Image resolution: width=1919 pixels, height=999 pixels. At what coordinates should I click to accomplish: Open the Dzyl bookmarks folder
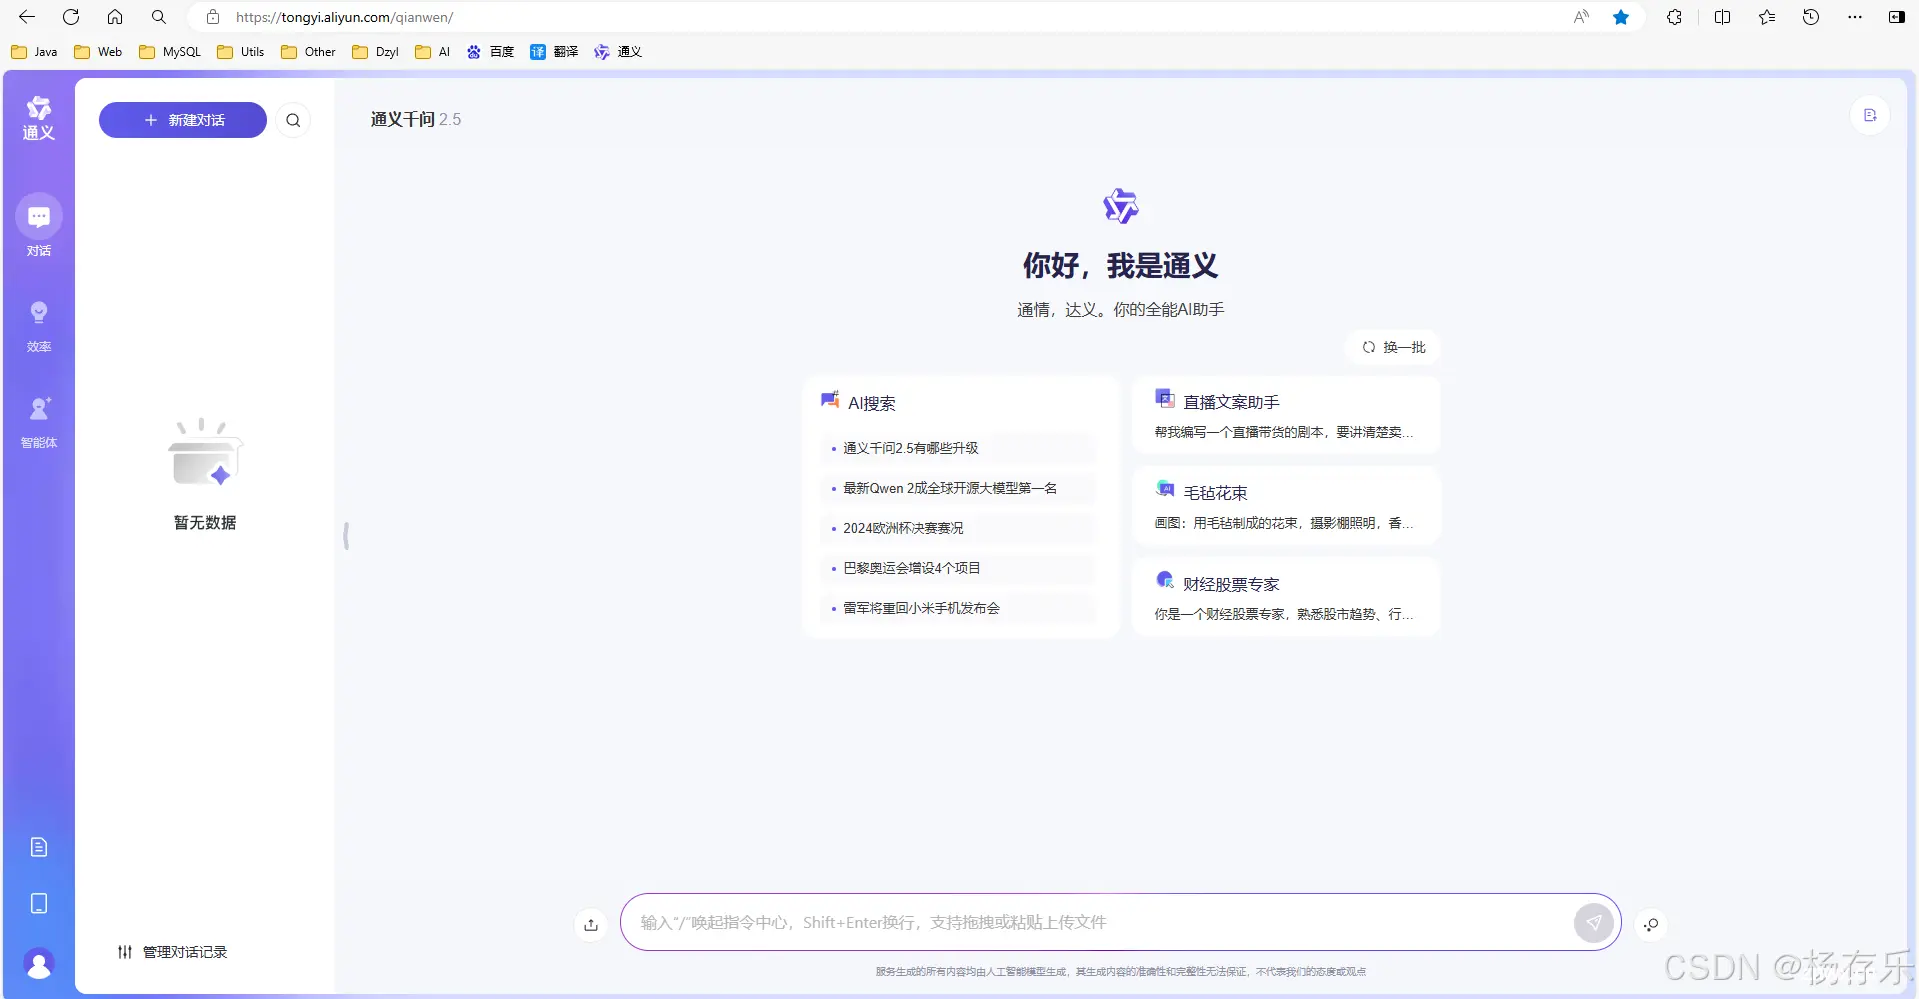coord(376,52)
